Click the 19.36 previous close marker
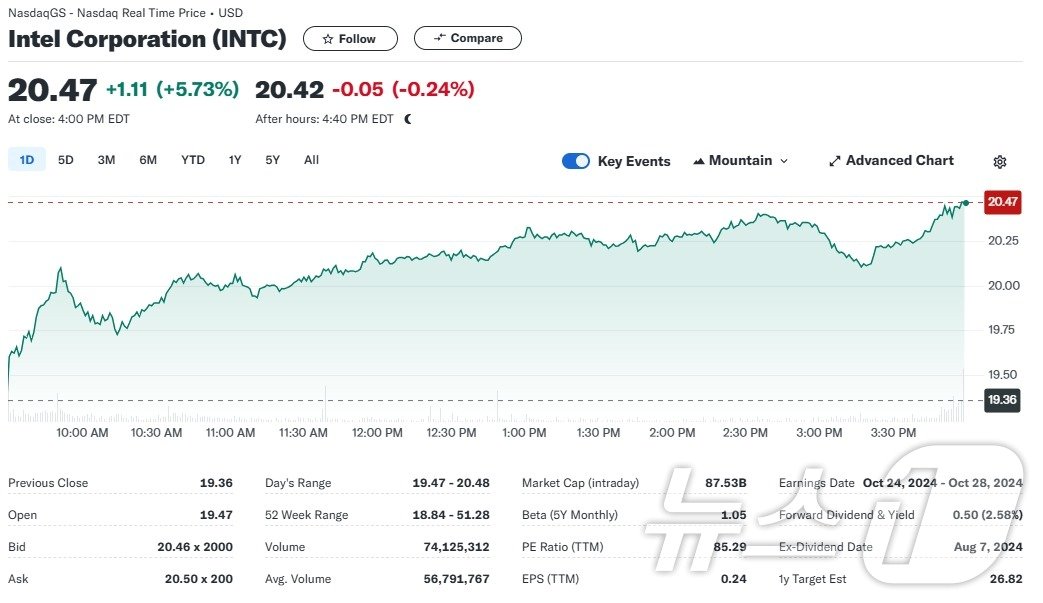Viewport: 1043px width, 603px height. click(x=1002, y=400)
